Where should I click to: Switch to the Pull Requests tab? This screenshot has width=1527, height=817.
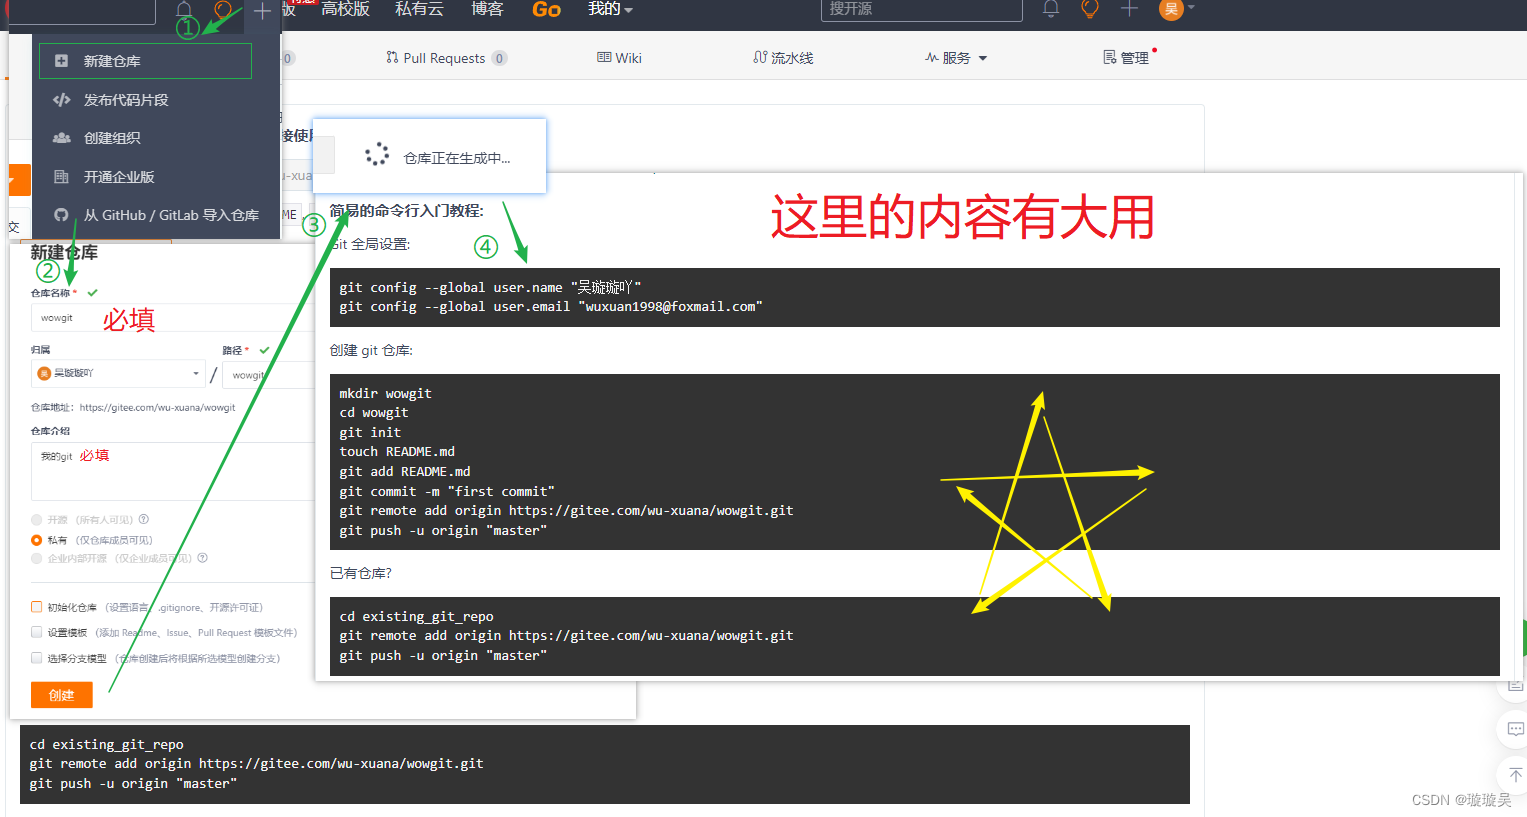446,58
